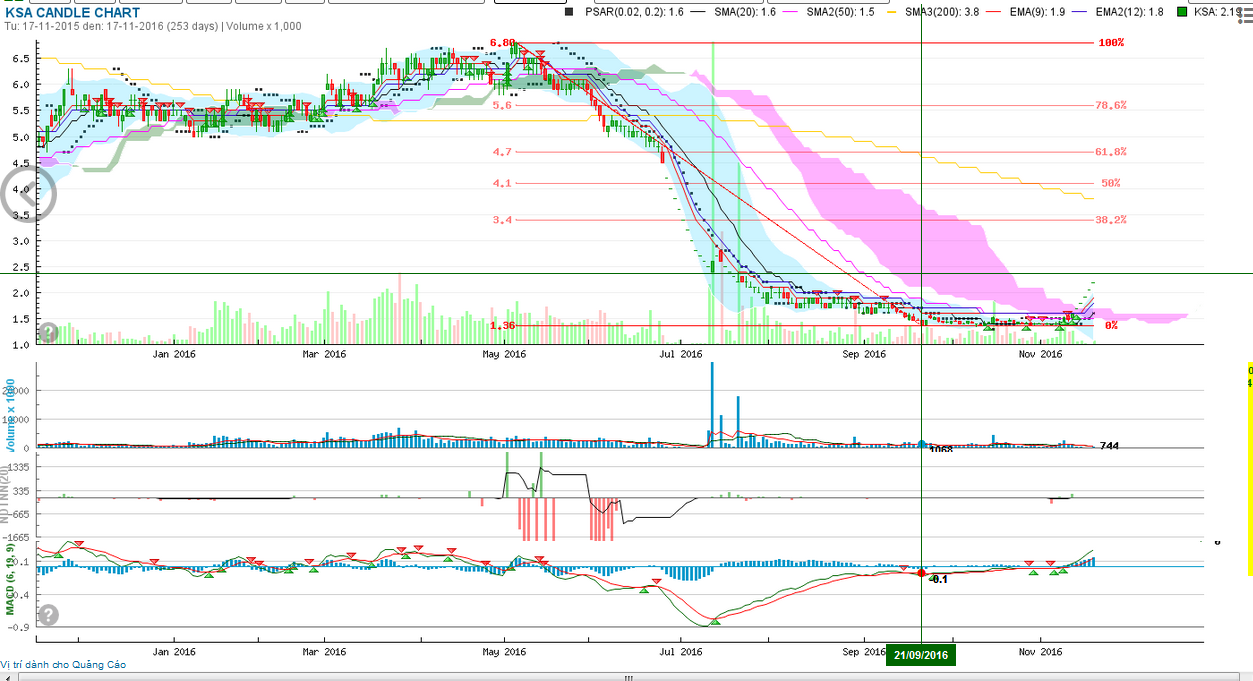
Task: Click the 38.2% Fibonacci level label
Action: pos(1111,220)
